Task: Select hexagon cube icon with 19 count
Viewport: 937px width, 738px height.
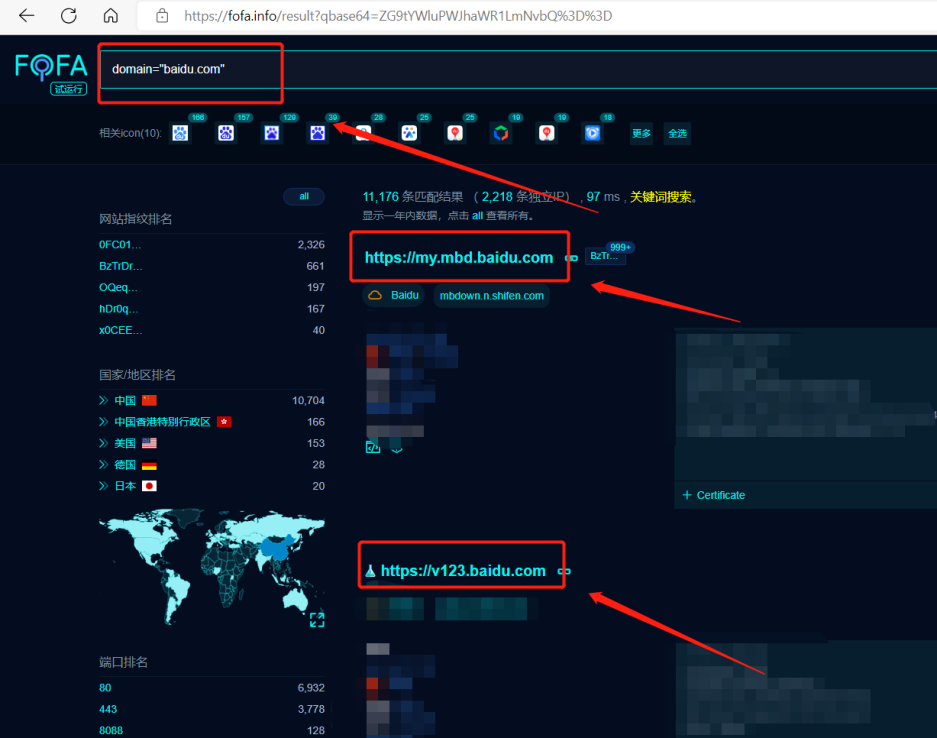Action: pyautogui.click(x=501, y=133)
